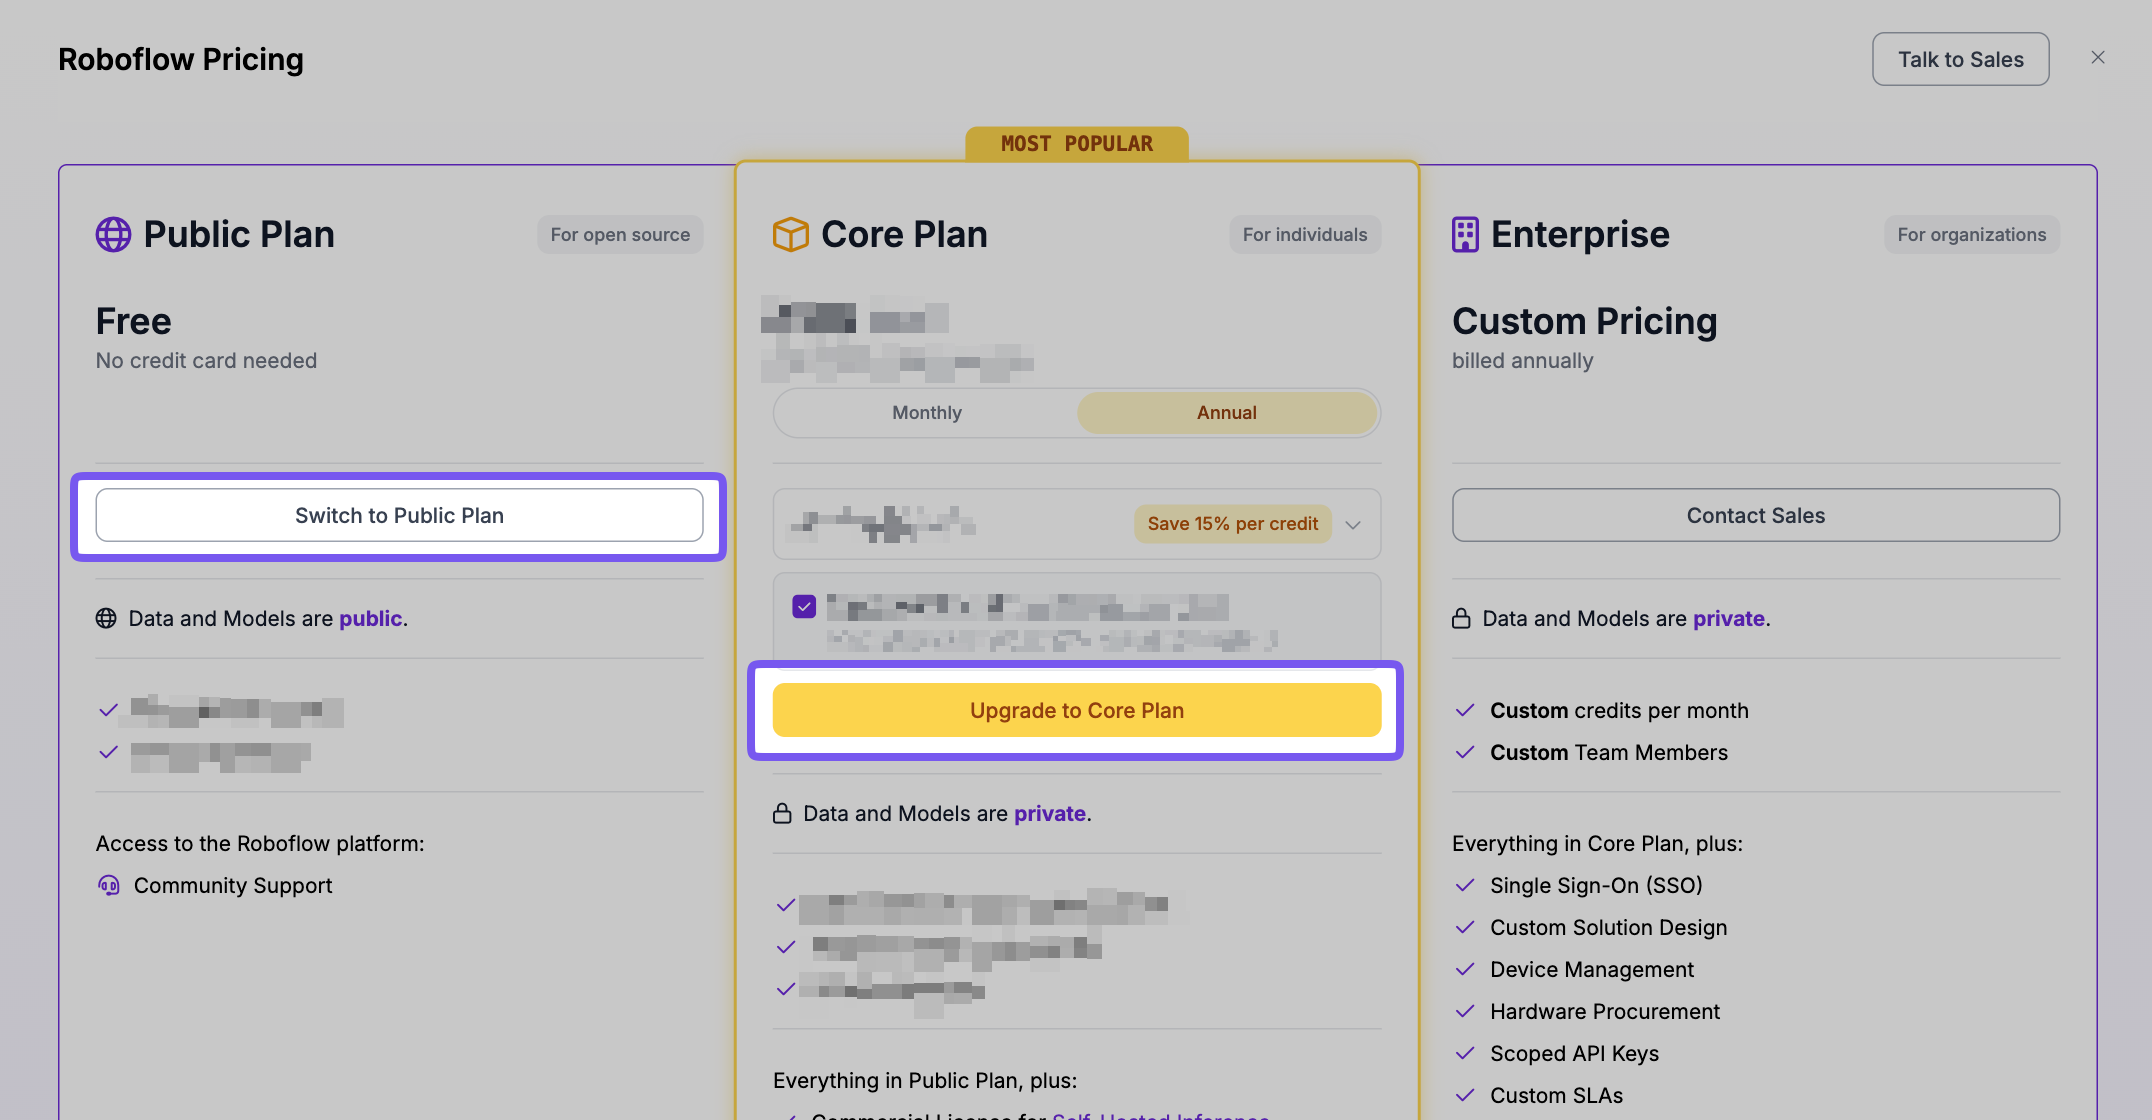Click the building icon beside Enterprise
2152x1120 pixels.
coord(1465,235)
